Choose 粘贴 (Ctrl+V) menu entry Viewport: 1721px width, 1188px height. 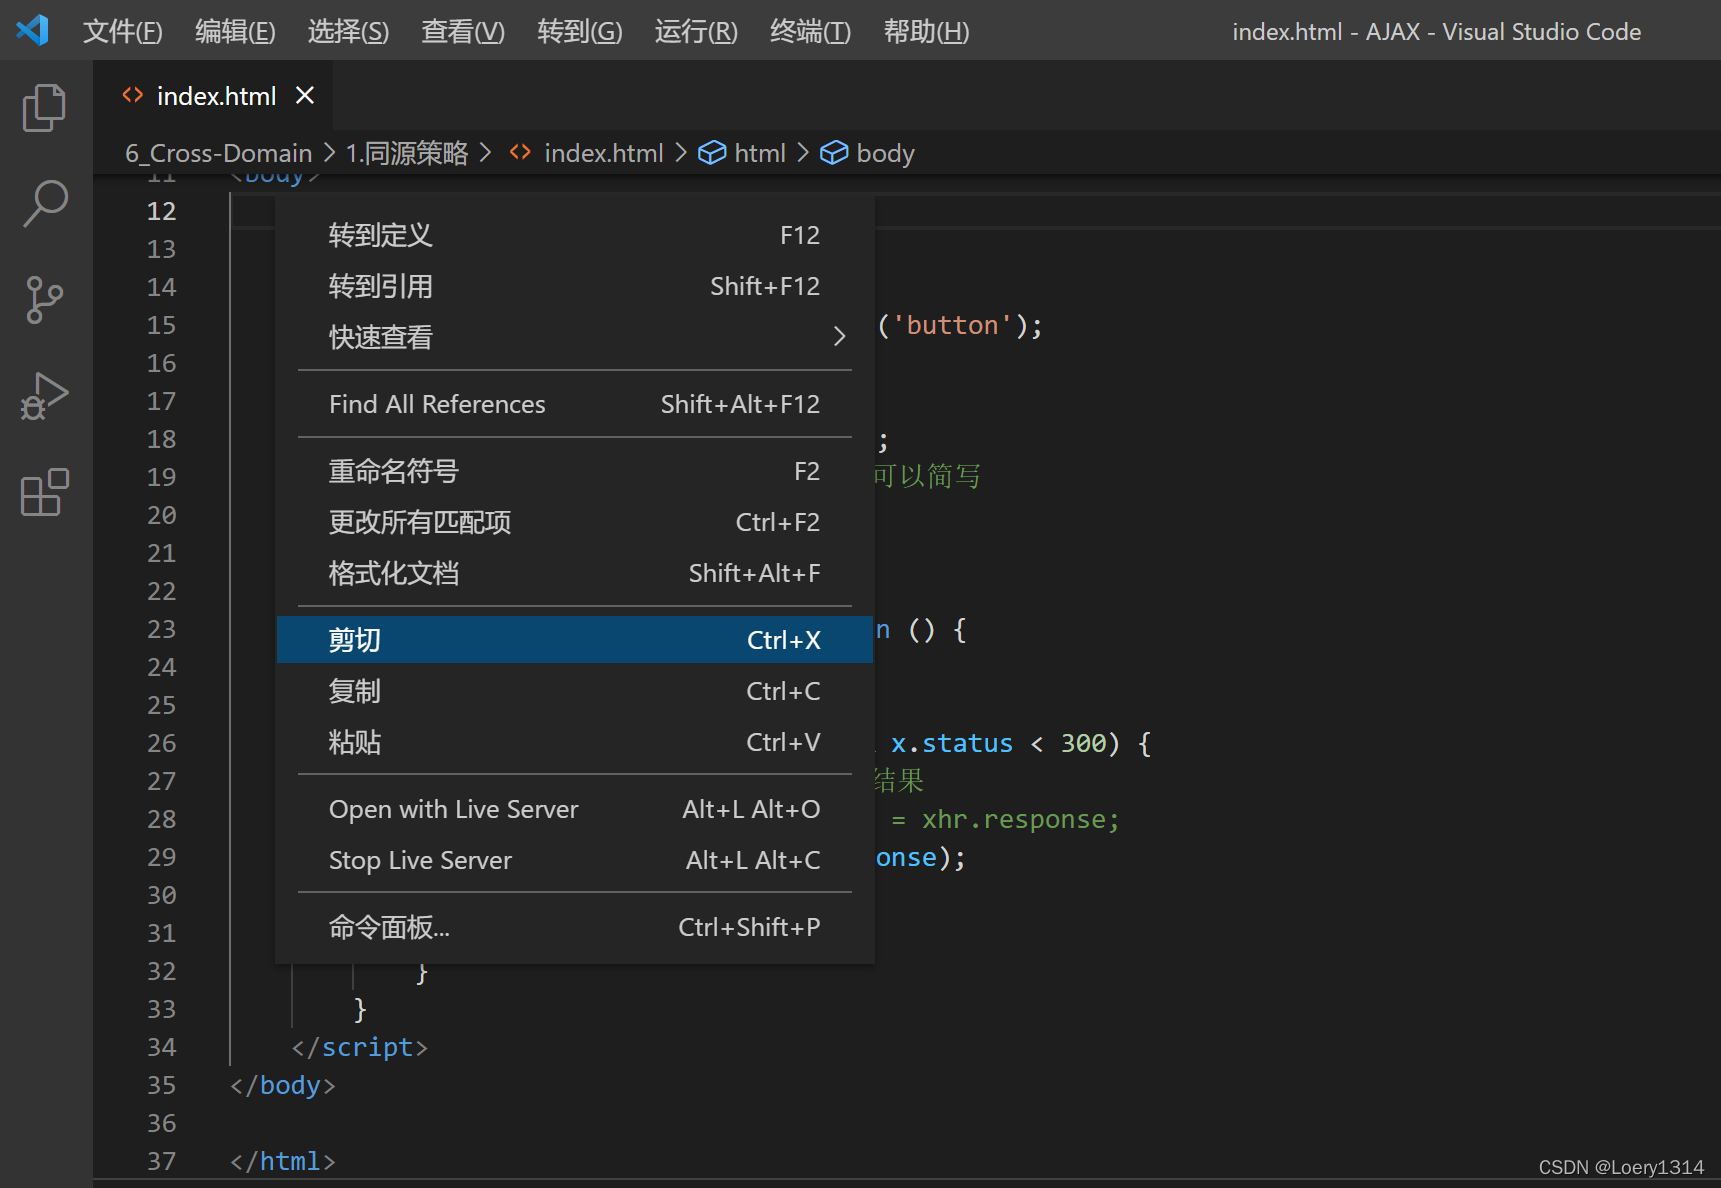pyautogui.click(x=575, y=742)
